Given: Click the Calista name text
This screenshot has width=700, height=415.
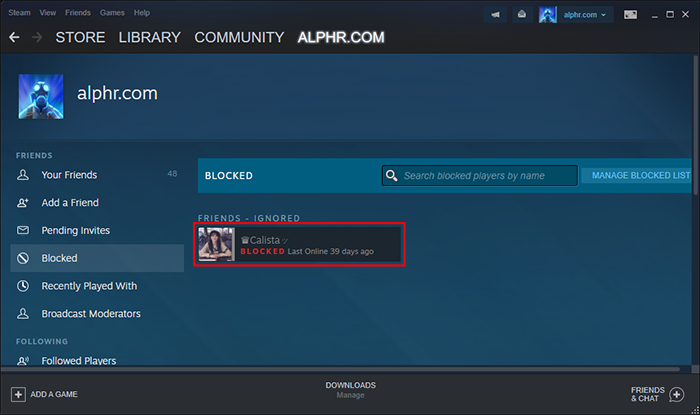Looking at the screenshot, I should pos(265,240).
